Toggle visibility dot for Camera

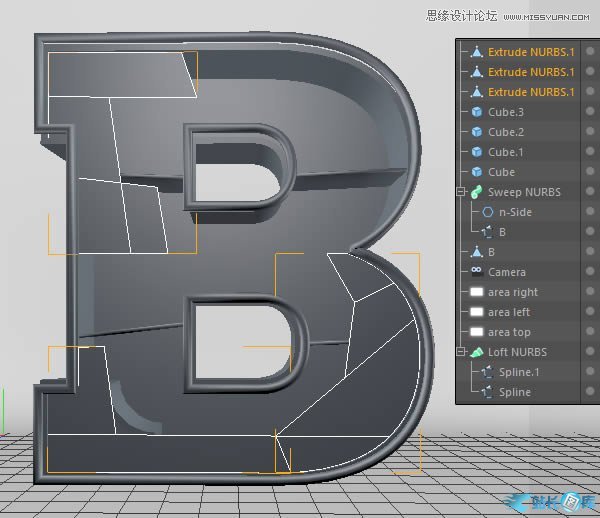591,272
